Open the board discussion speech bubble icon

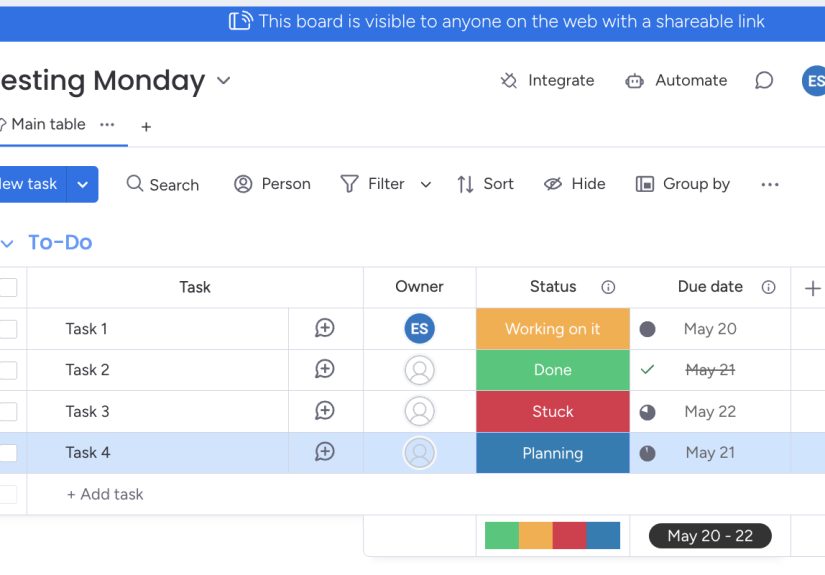tap(763, 80)
